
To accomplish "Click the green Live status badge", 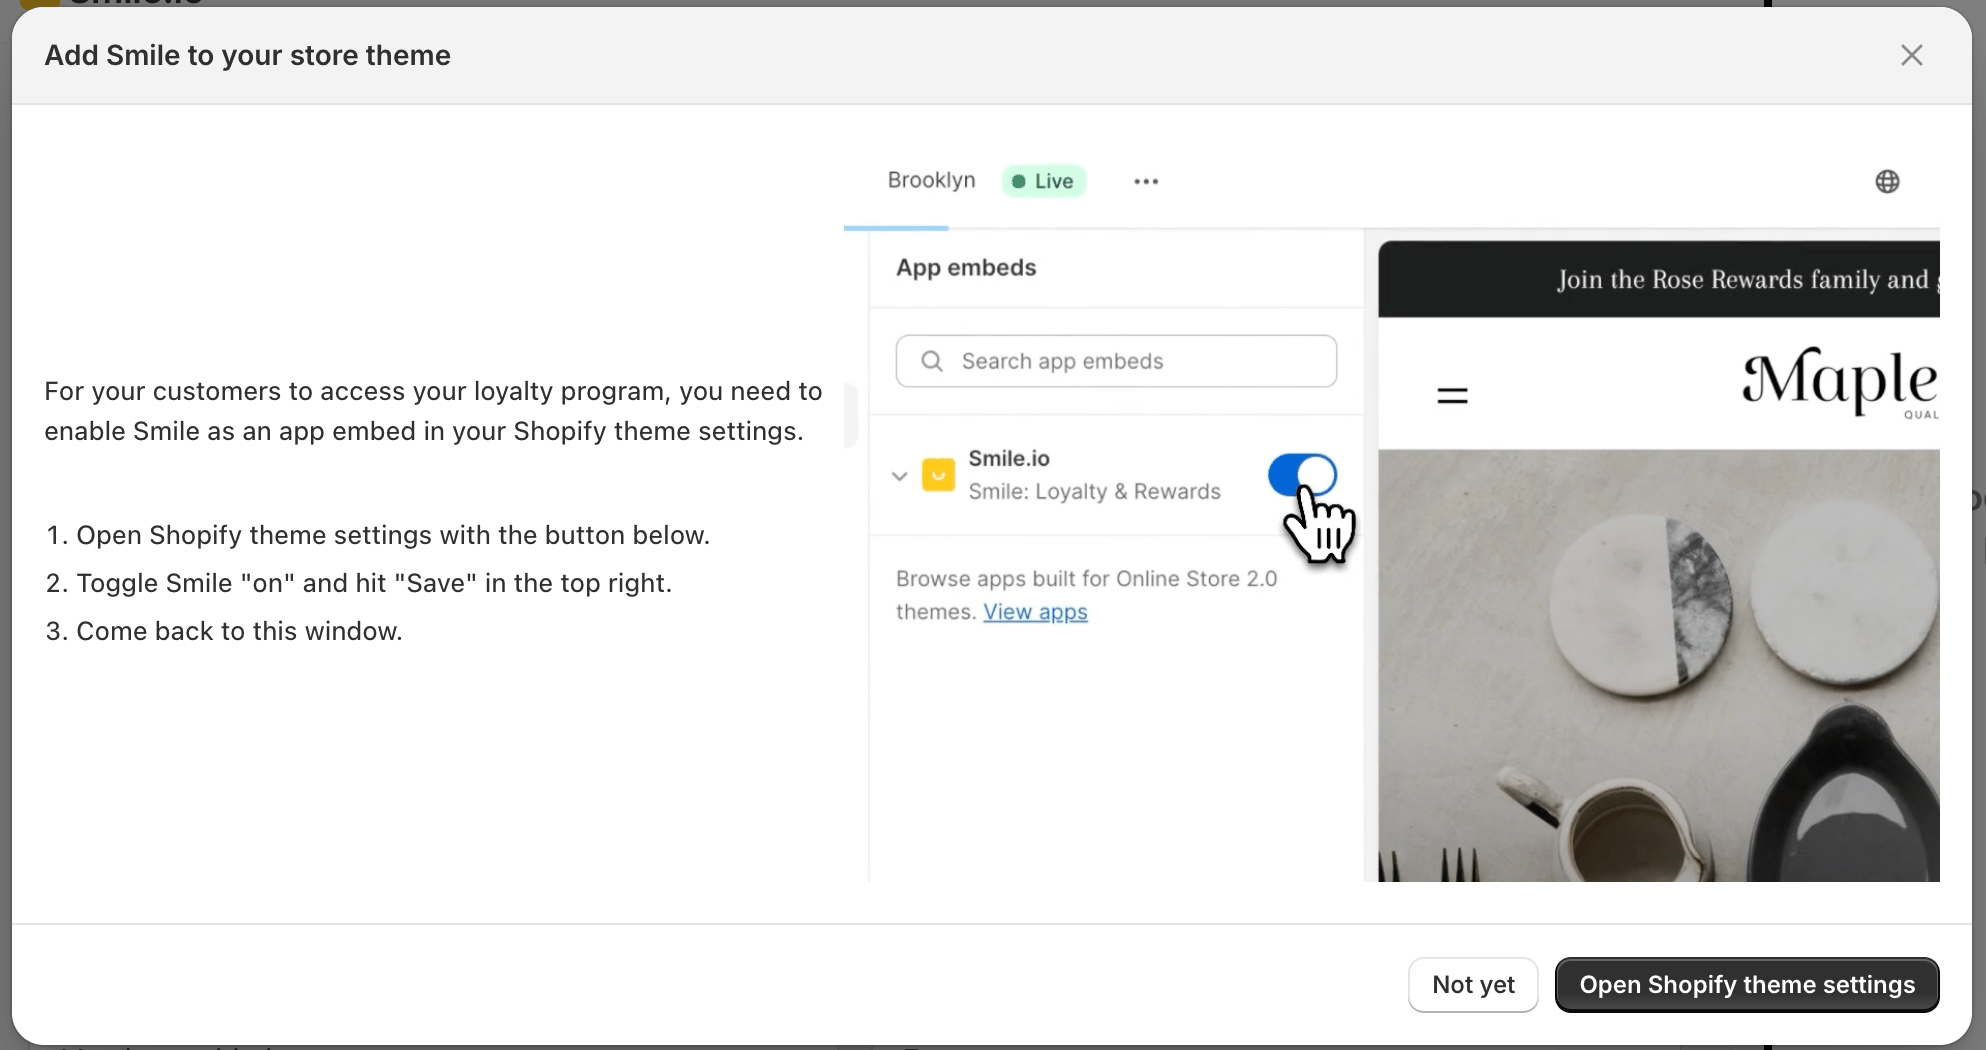I will [1043, 181].
